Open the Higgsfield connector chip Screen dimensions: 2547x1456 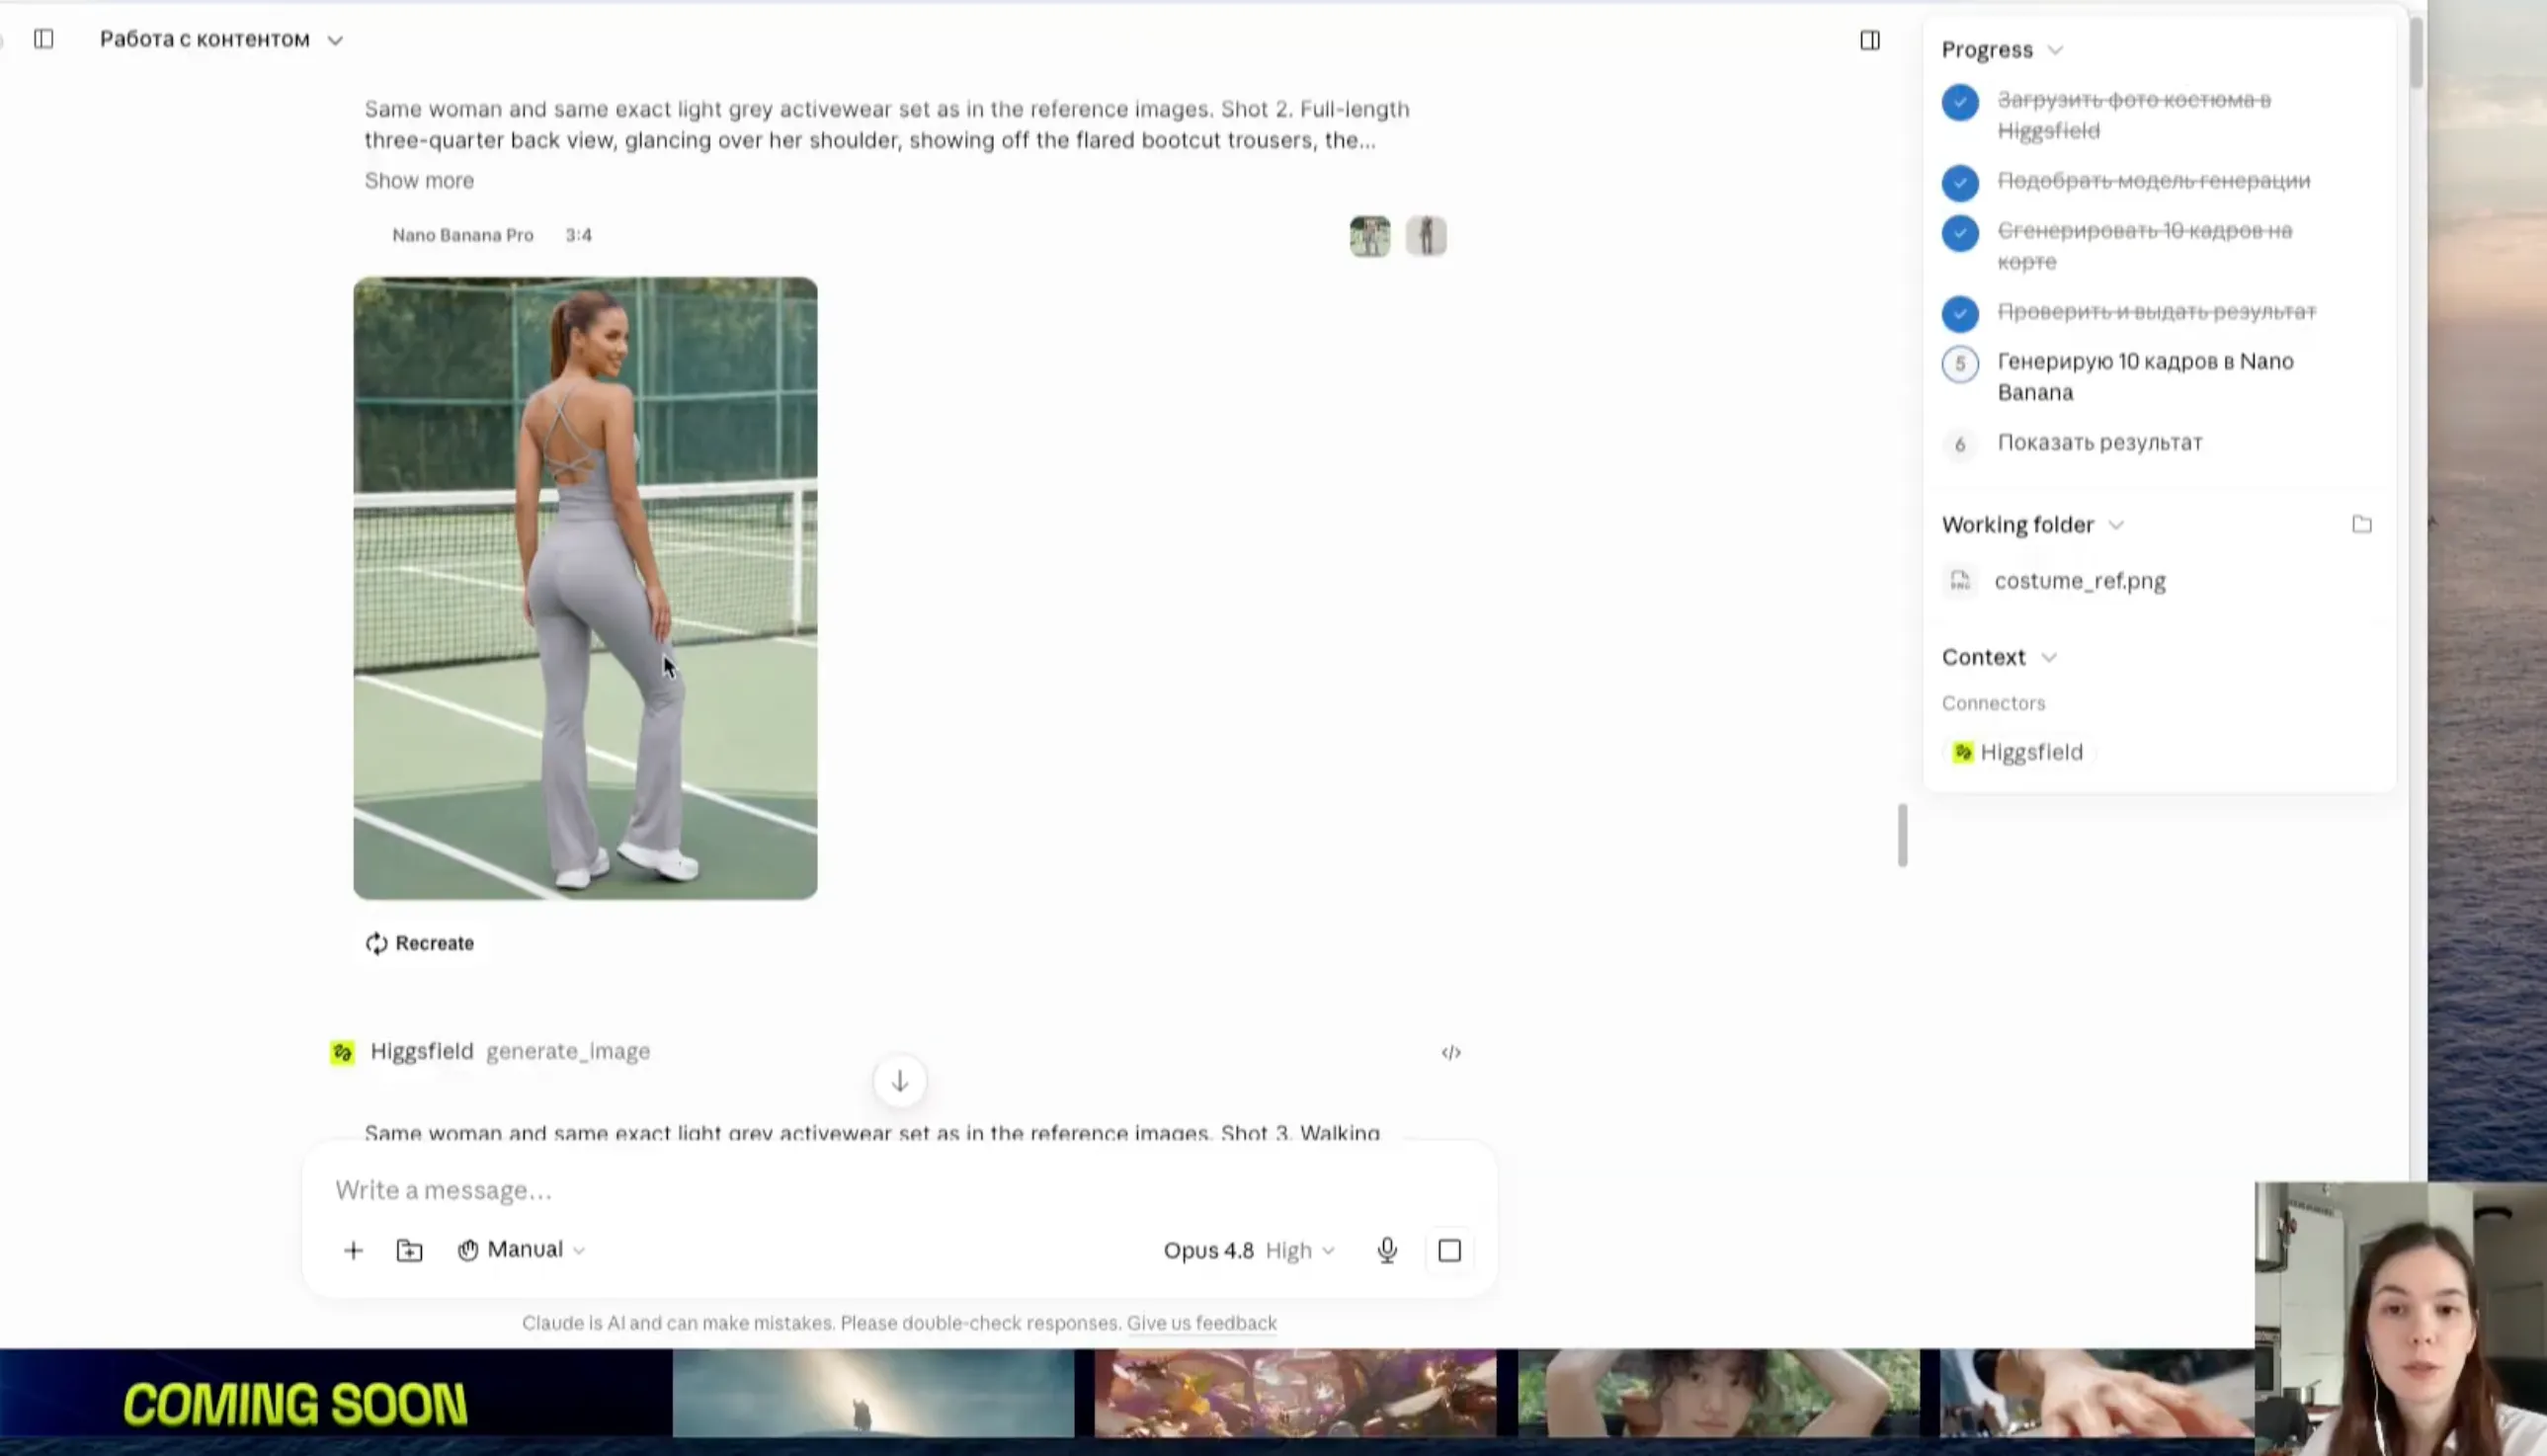click(x=2018, y=752)
